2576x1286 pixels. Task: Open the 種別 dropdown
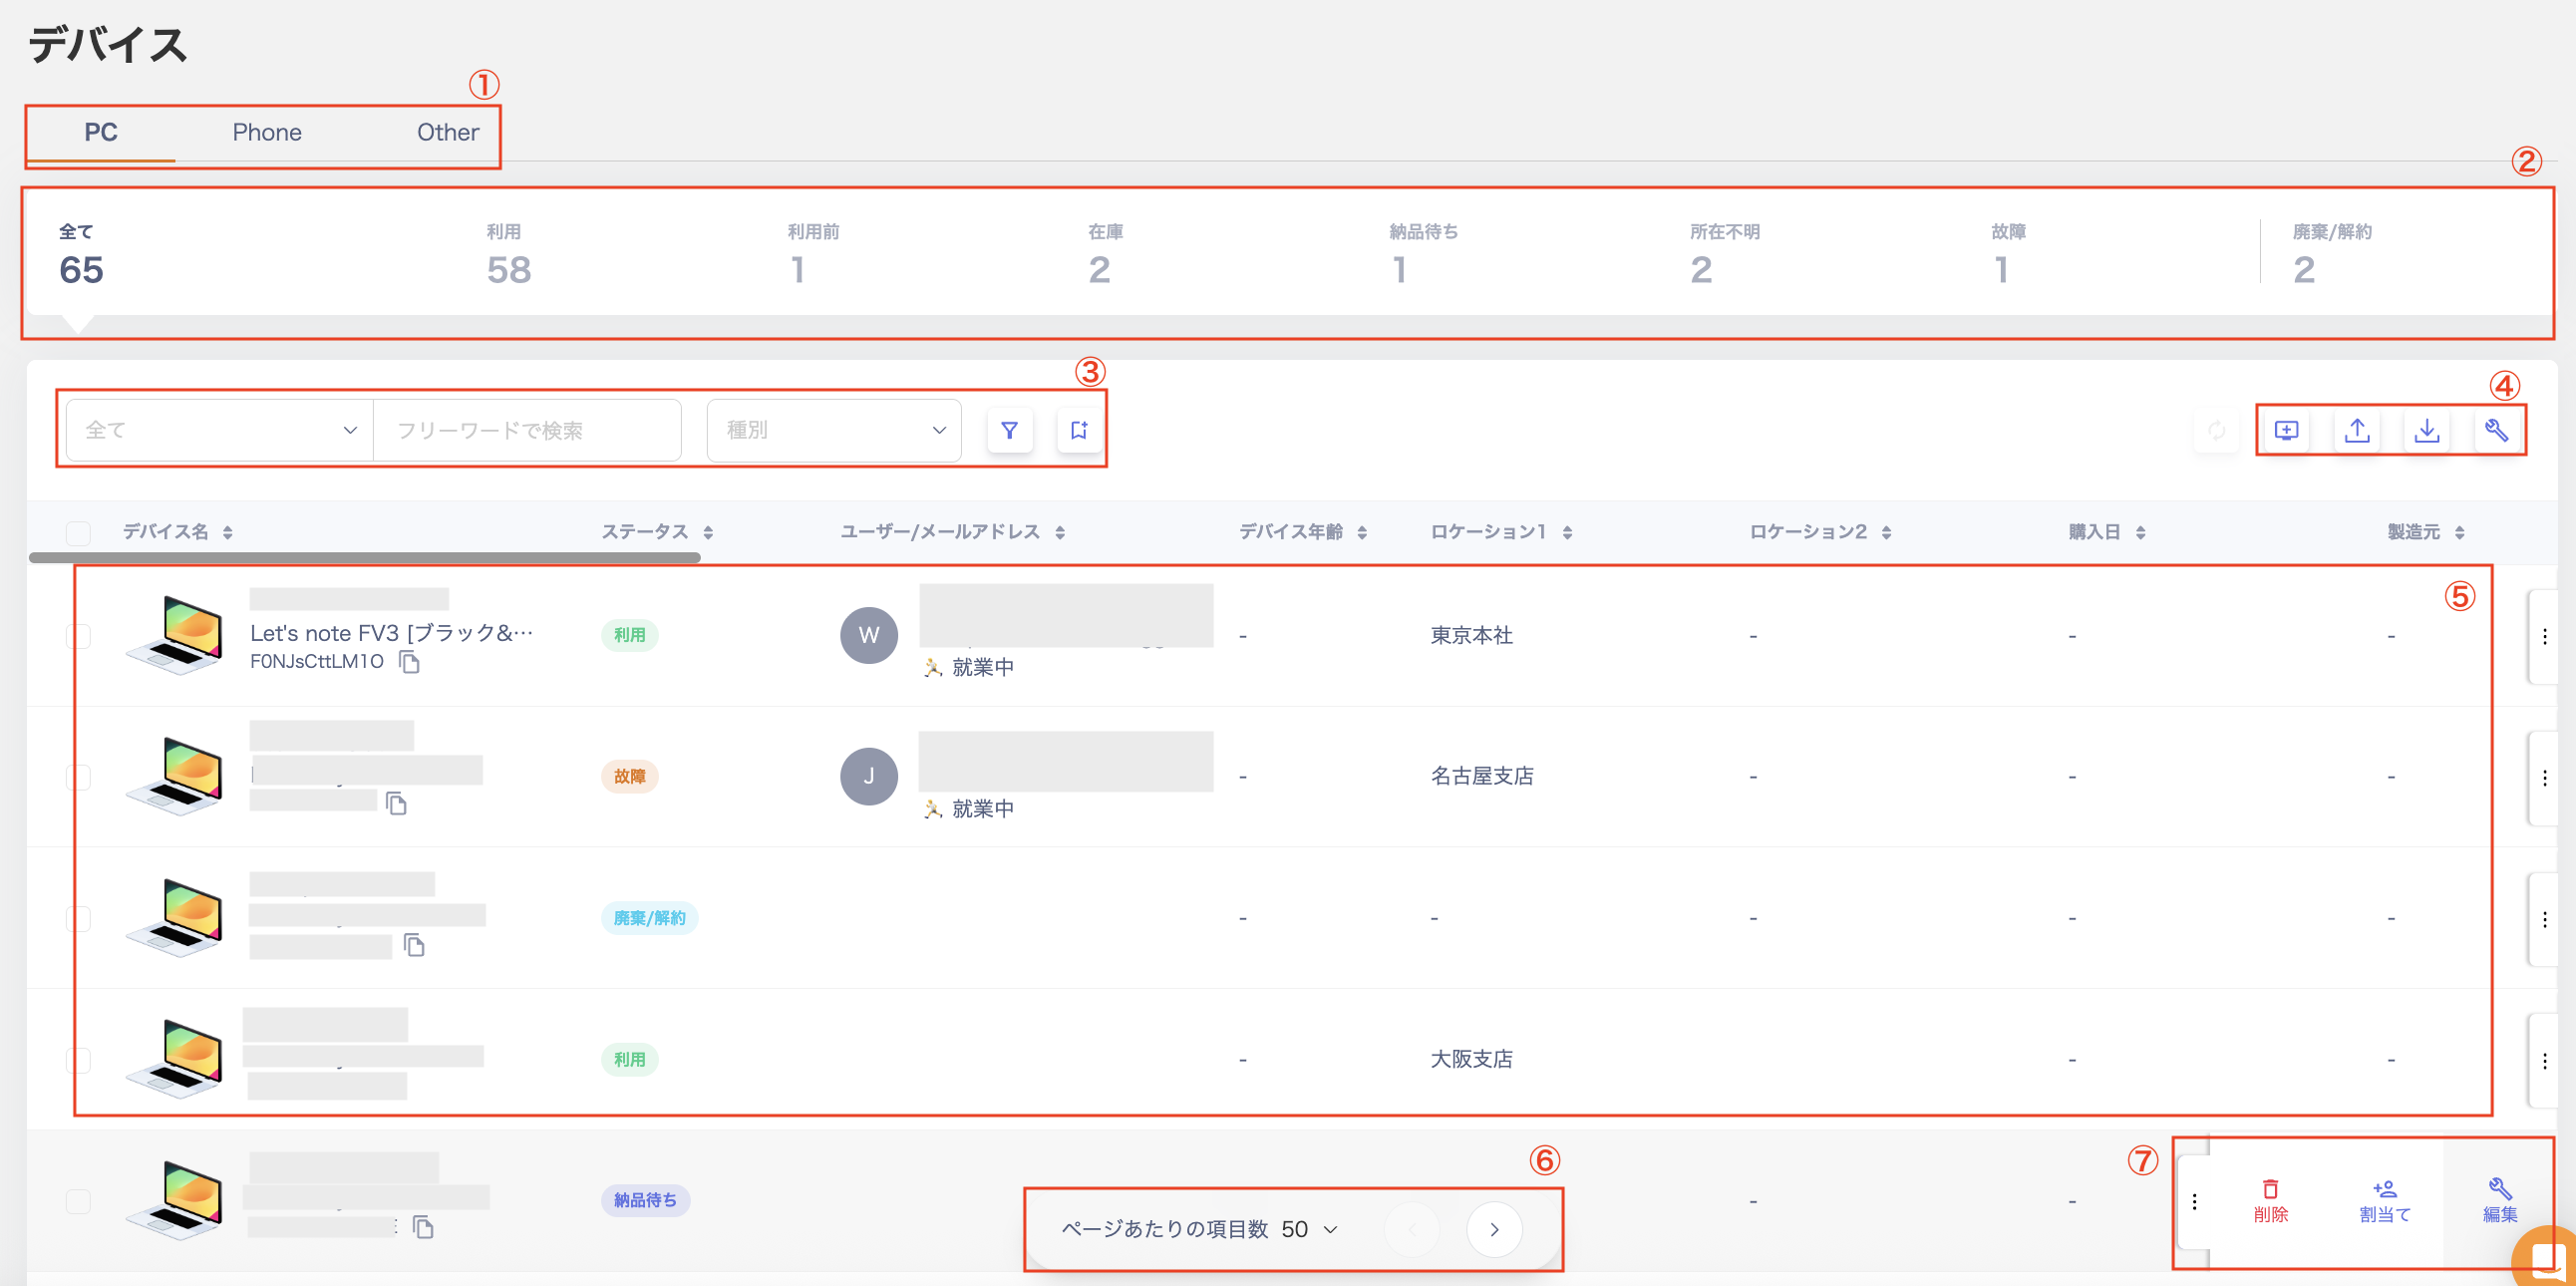pos(834,430)
